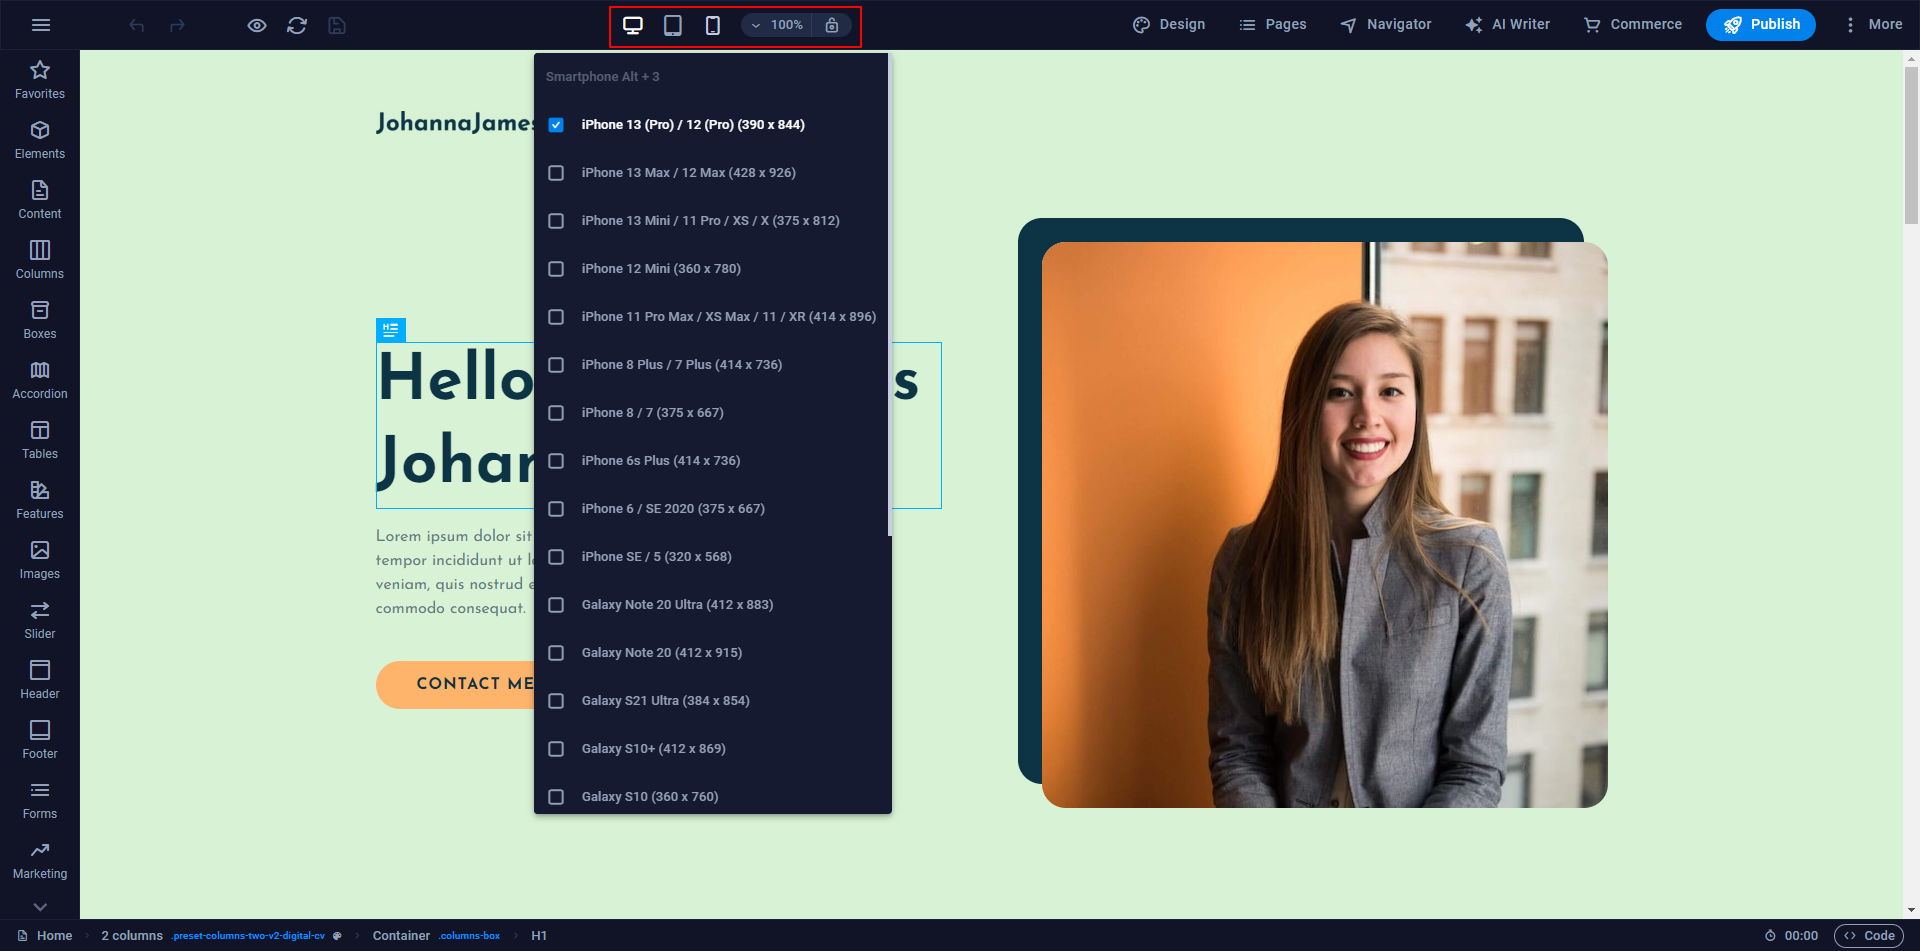Check iPhone 12 Mini (360 x 780)
The image size is (1920, 951).
pyautogui.click(x=556, y=269)
